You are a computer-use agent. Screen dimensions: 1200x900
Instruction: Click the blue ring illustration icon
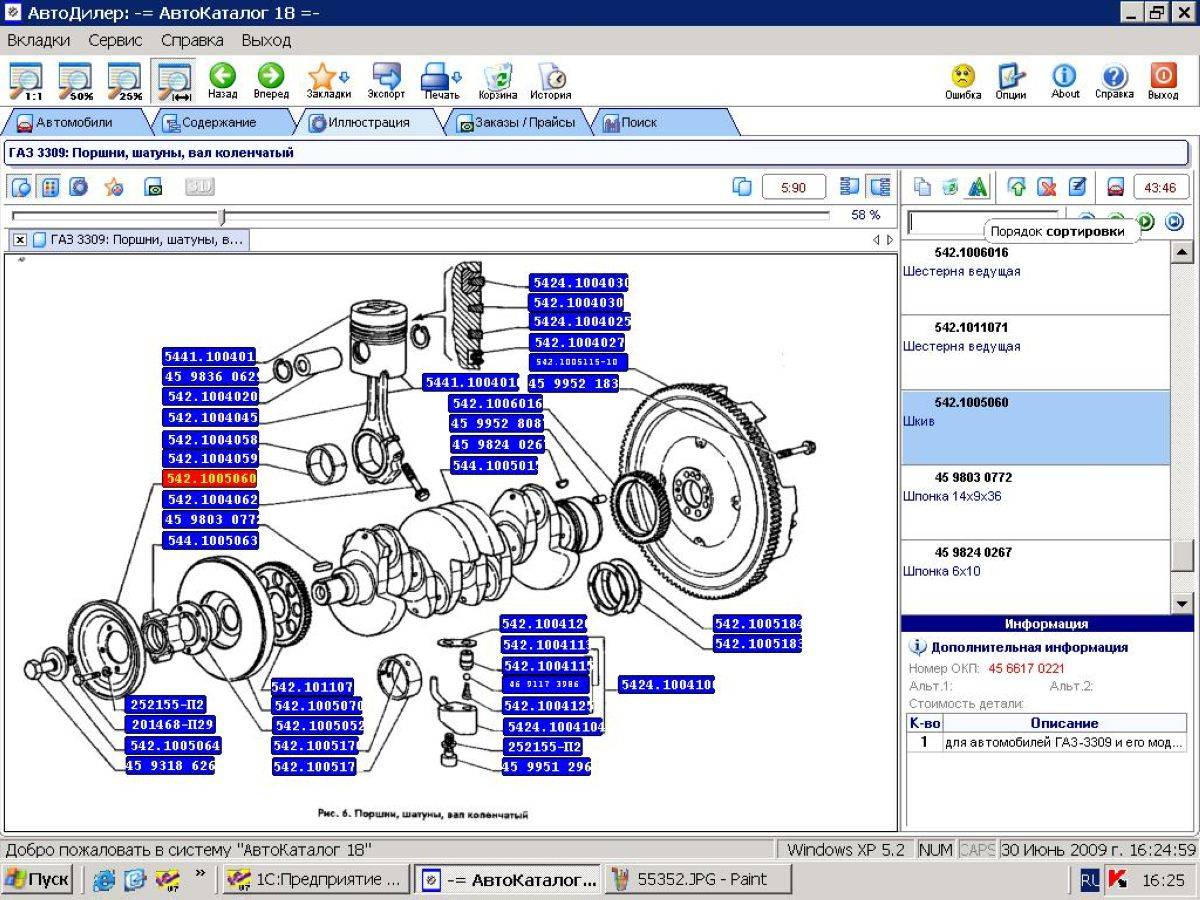point(78,187)
